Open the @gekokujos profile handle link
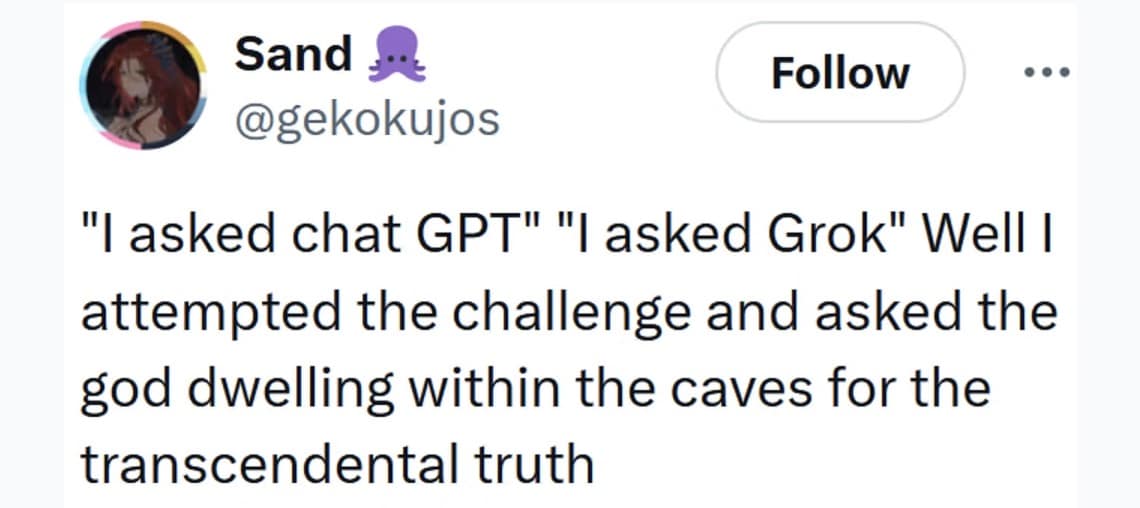Image resolution: width=1140 pixels, height=508 pixels. click(x=366, y=120)
